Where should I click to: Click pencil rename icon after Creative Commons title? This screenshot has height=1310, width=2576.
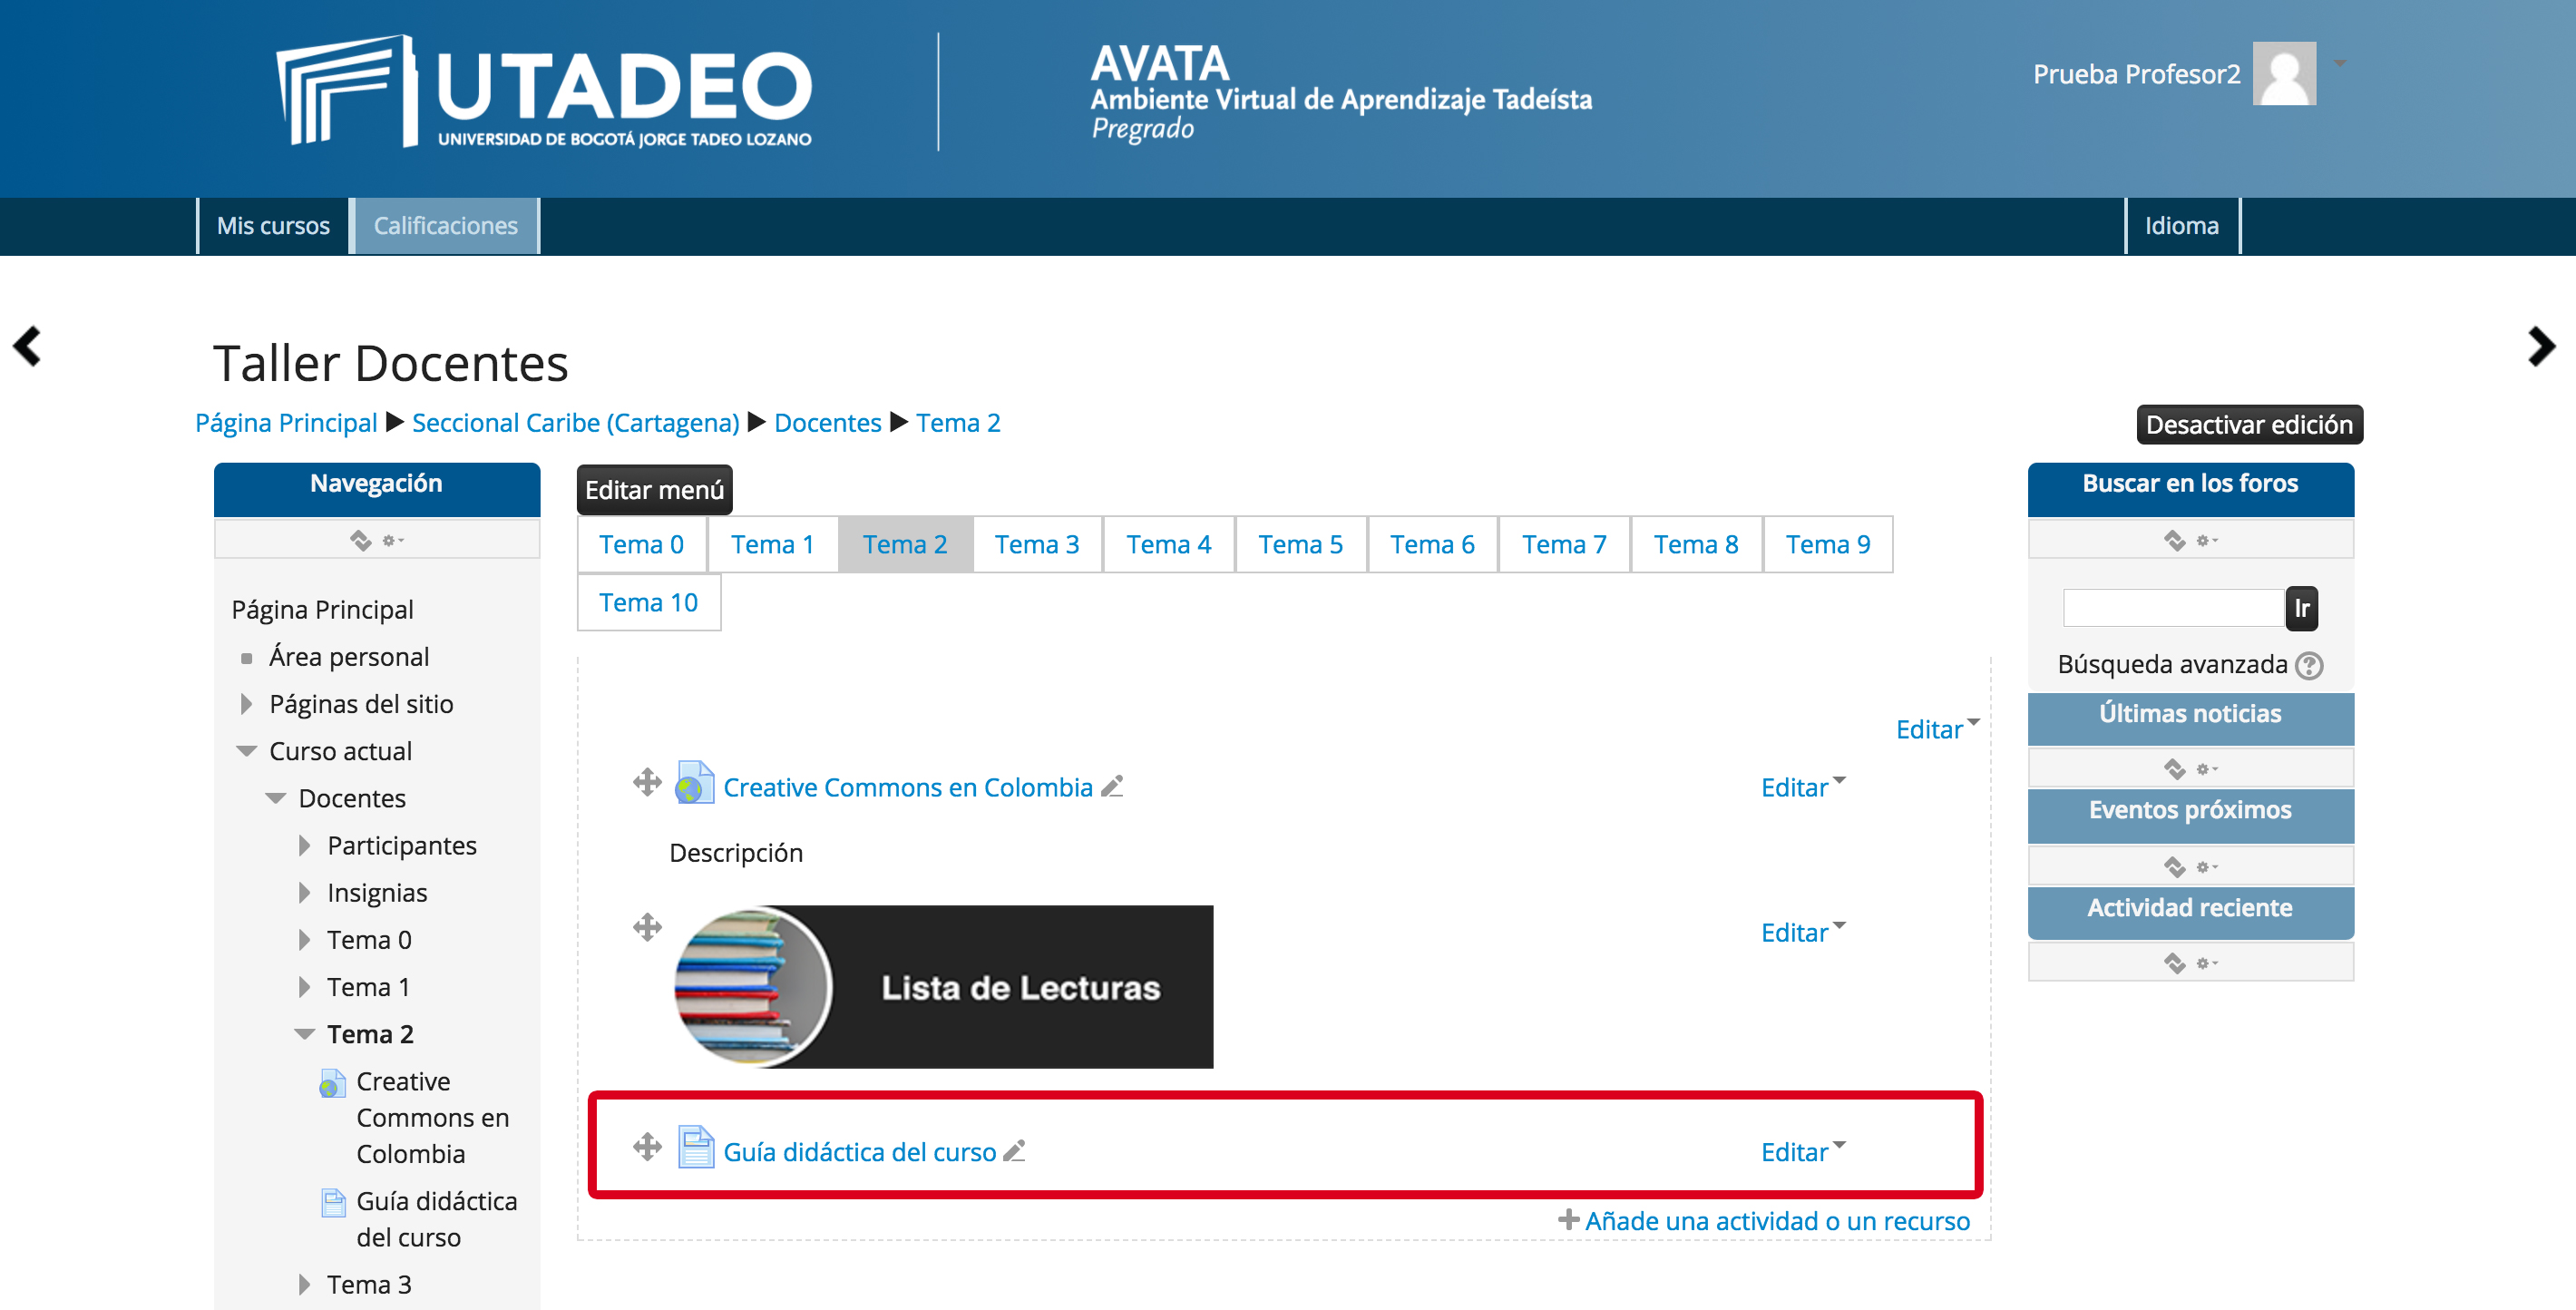click(1112, 787)
